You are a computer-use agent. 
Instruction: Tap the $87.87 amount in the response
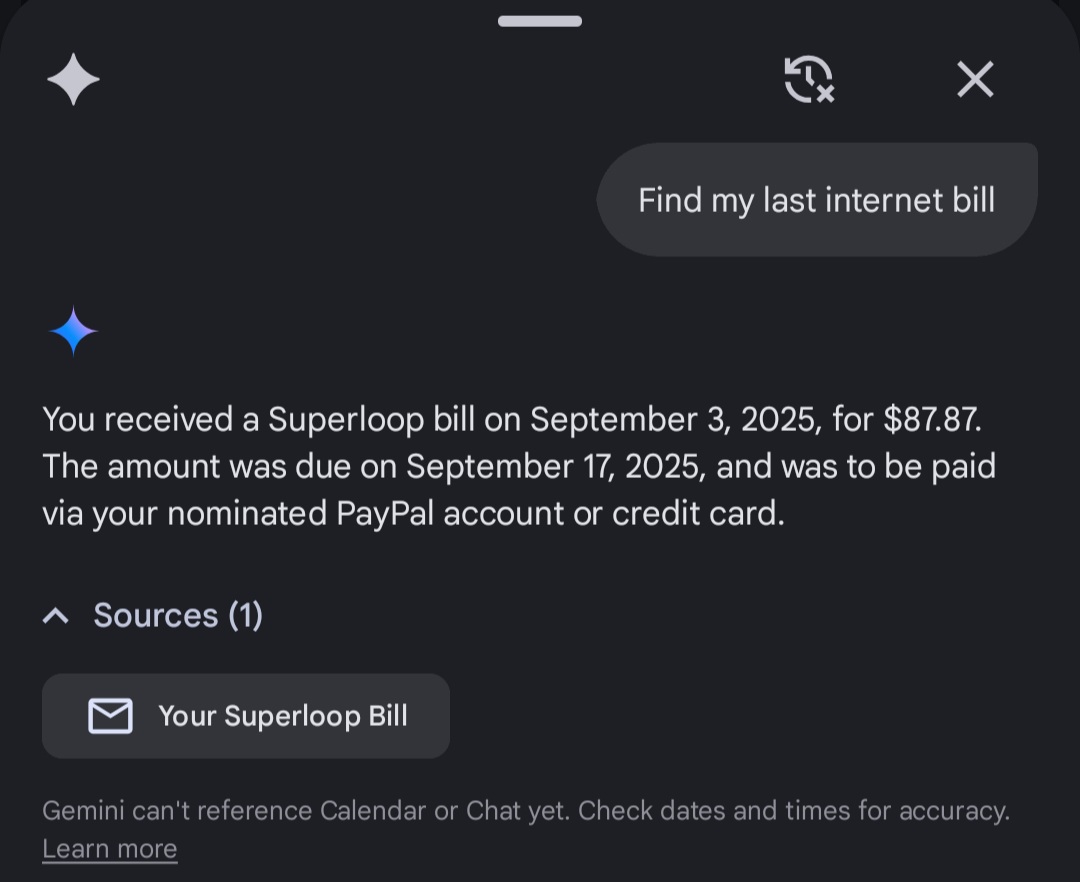pos(932,419)
